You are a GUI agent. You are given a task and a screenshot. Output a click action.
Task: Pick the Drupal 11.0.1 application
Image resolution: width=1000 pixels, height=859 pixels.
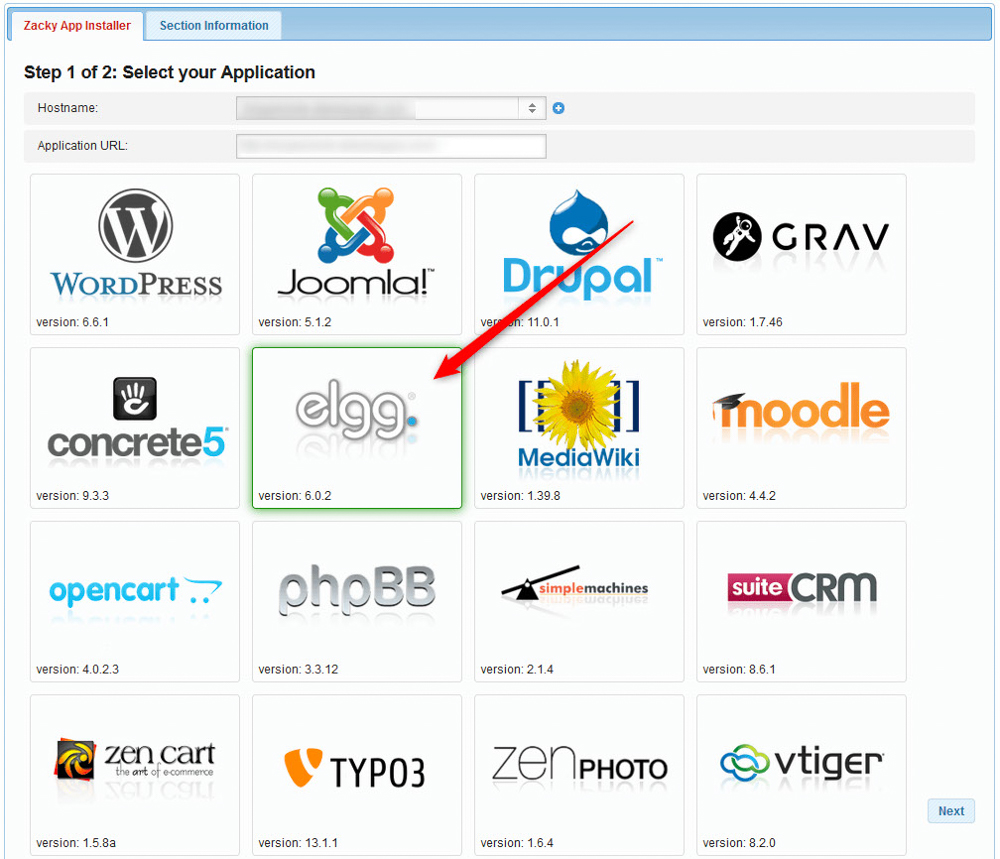point(578,253)
